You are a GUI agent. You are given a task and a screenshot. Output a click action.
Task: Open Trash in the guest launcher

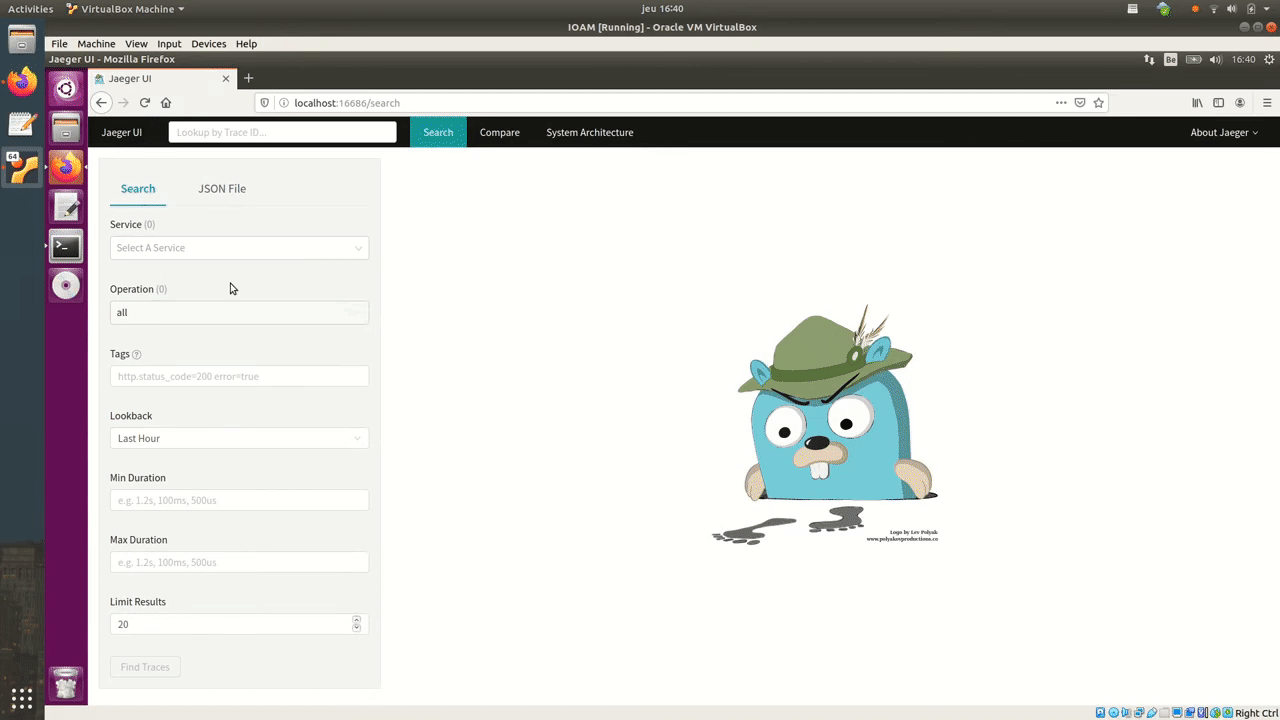66,684
